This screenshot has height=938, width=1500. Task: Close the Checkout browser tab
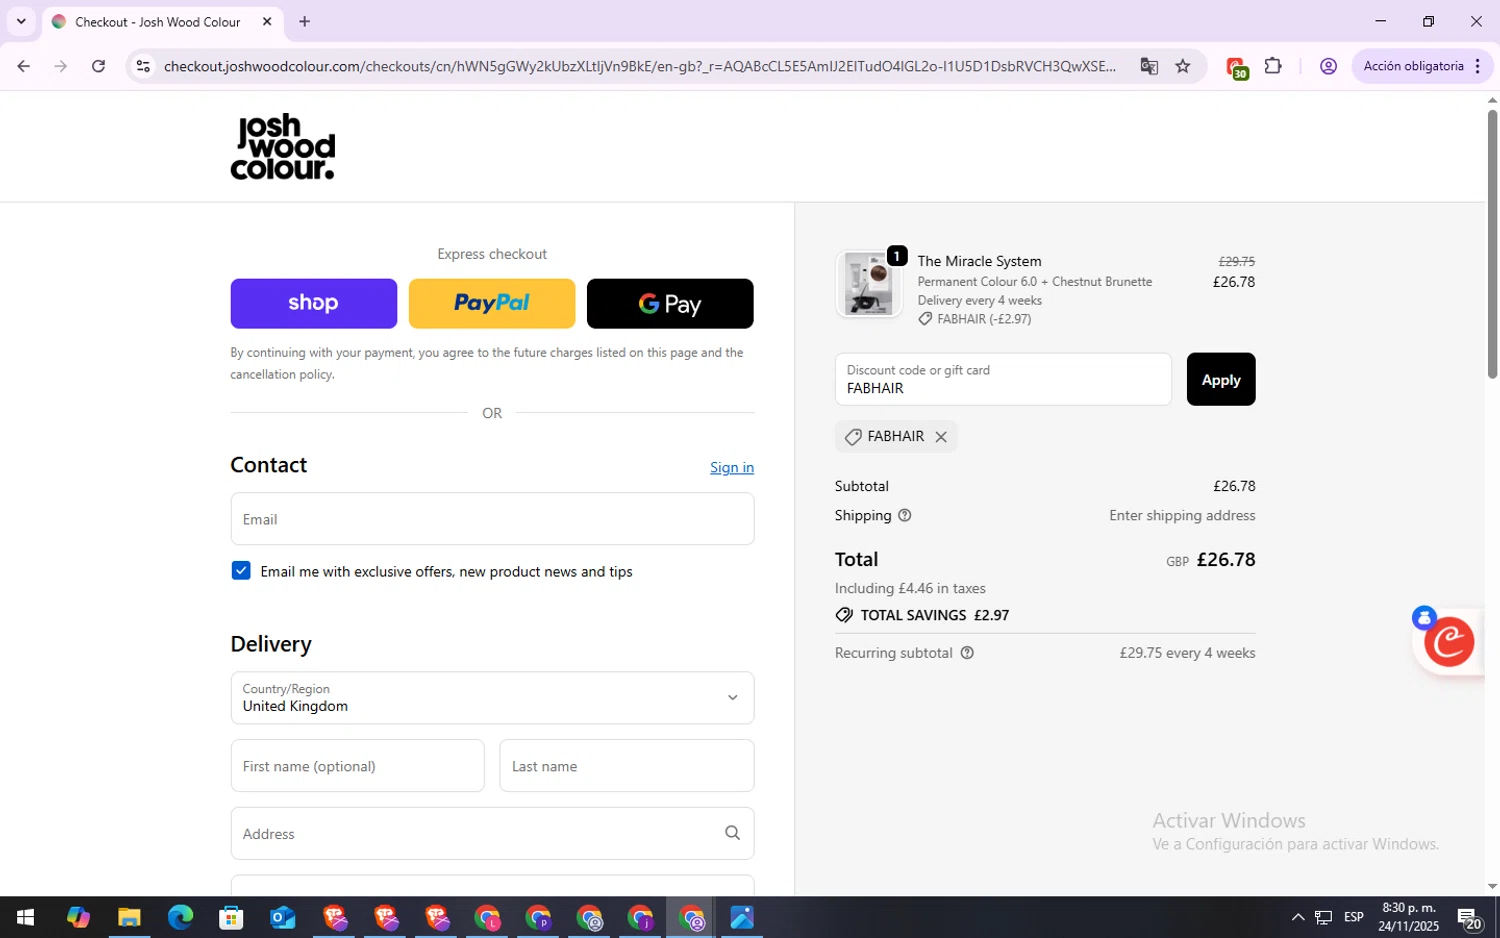click(x=267, y=21)
